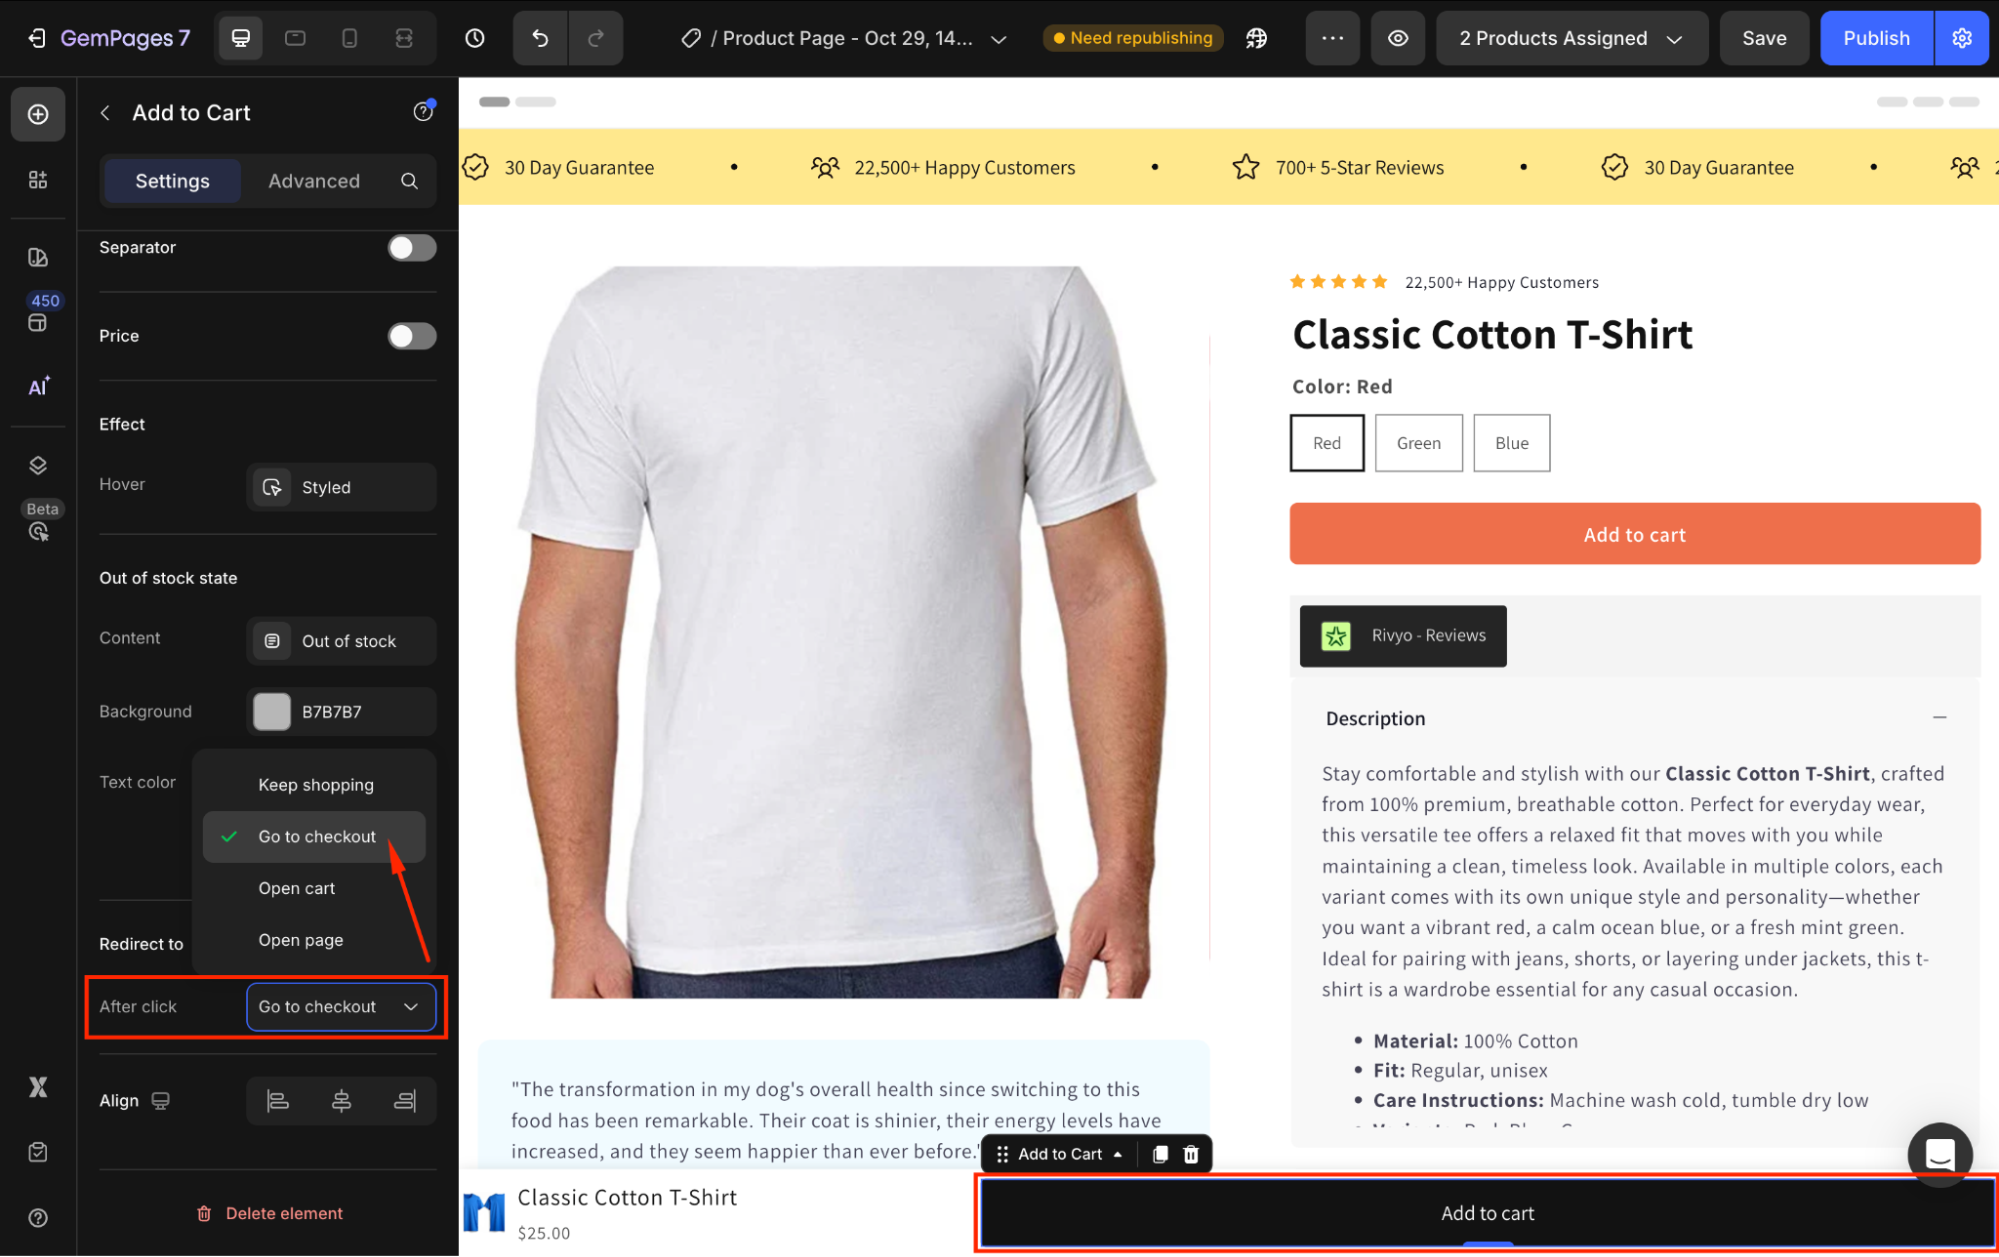Select the tablet device view icon
Screen dimensions: 1999x1257
tap(295, 38)
